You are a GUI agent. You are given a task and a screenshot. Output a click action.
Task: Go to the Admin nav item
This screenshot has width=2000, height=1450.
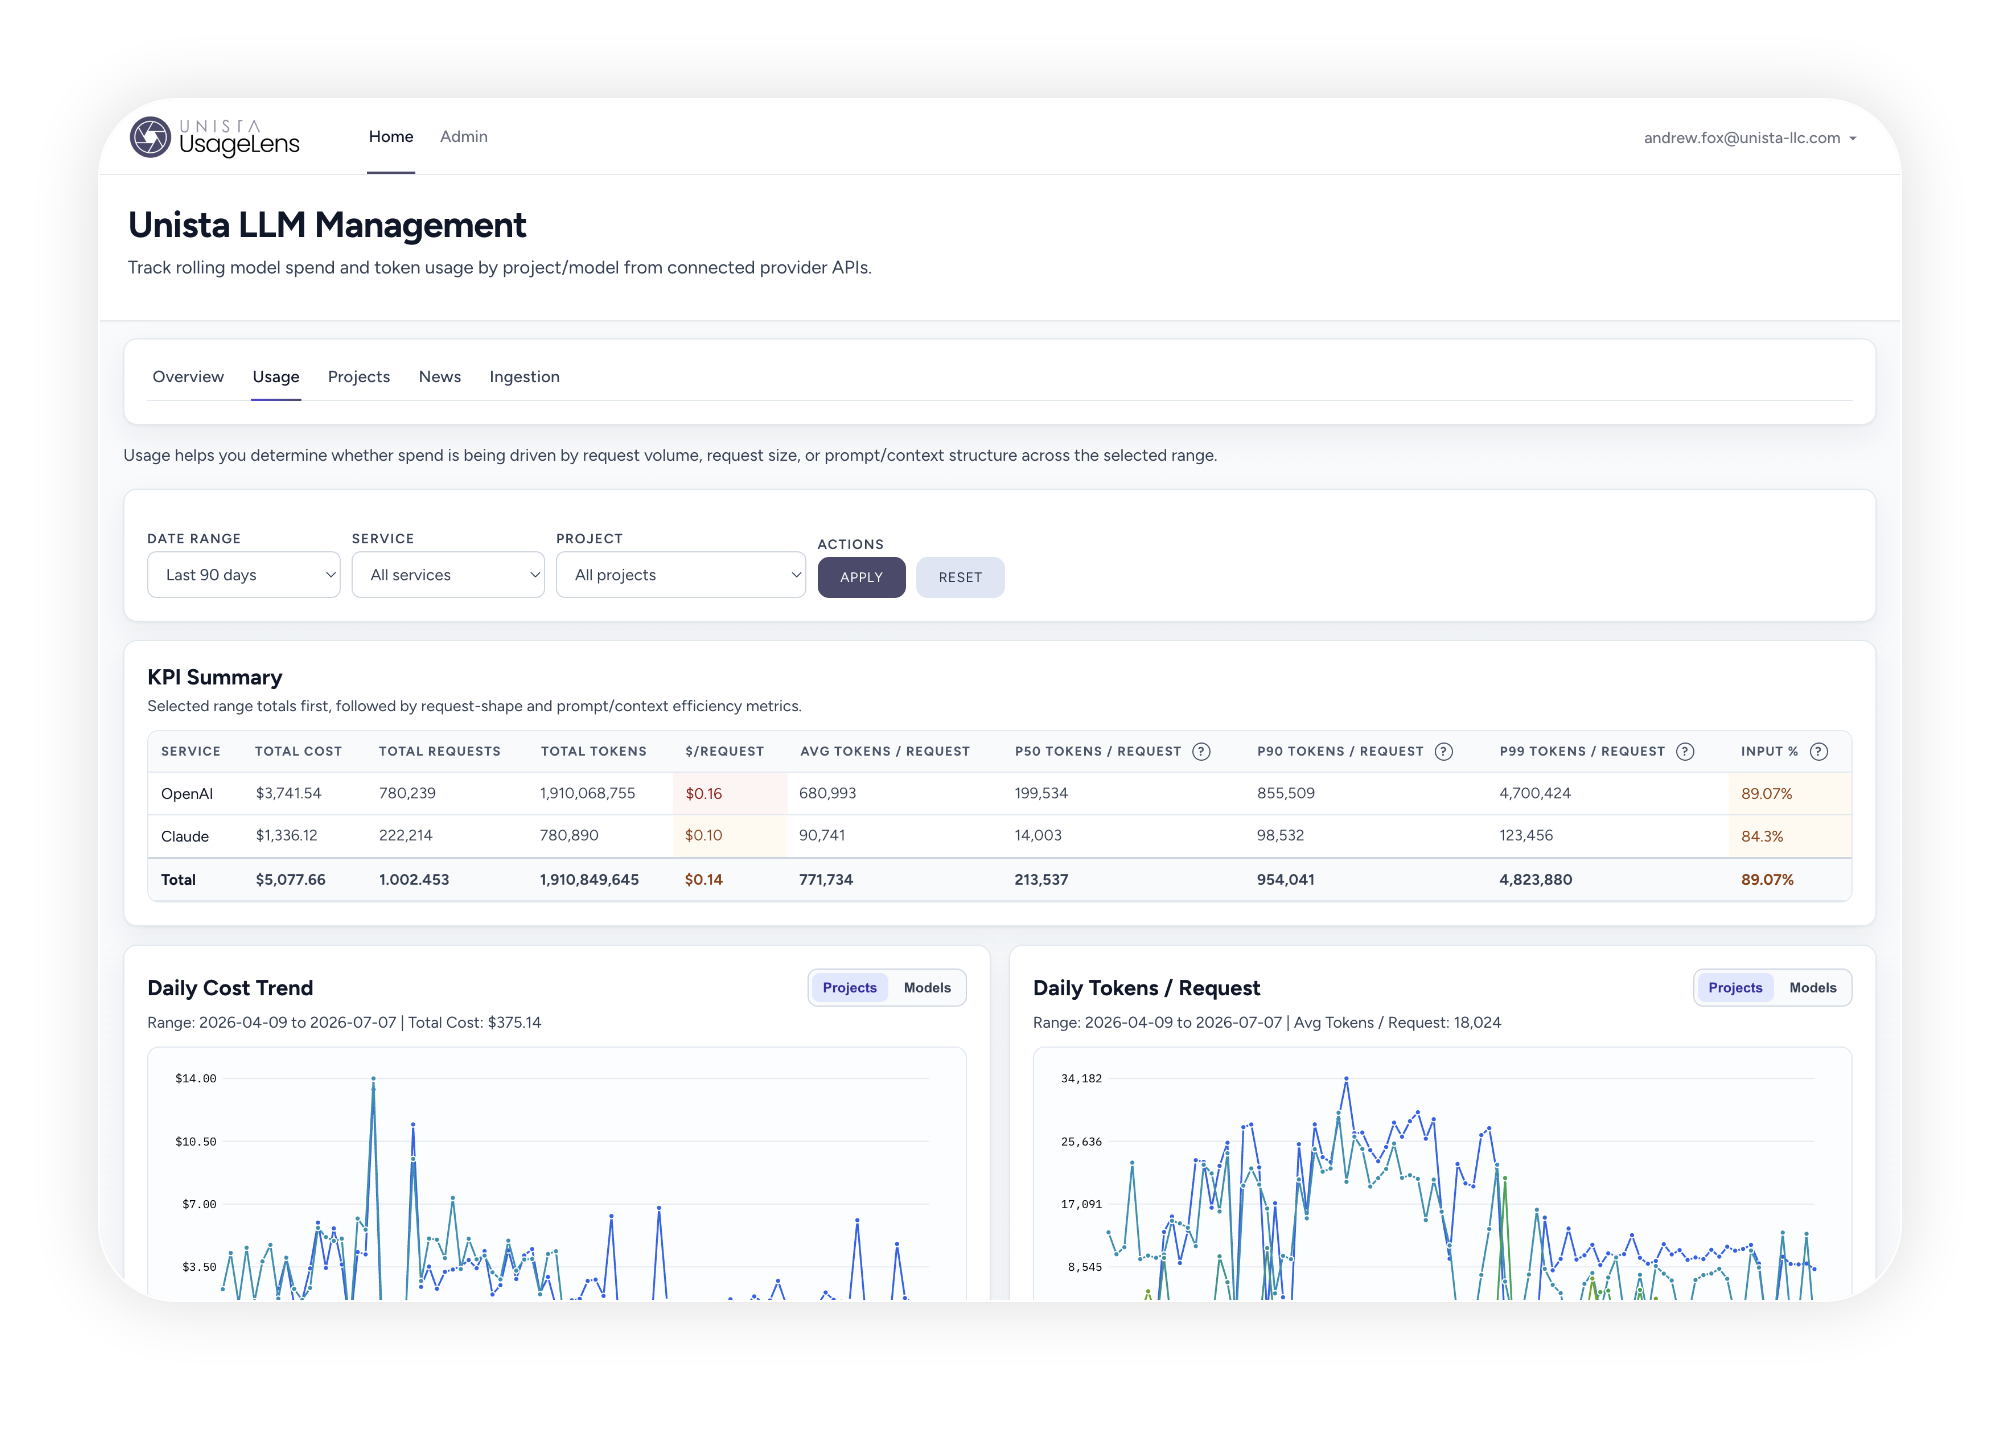tap(464, 136)
